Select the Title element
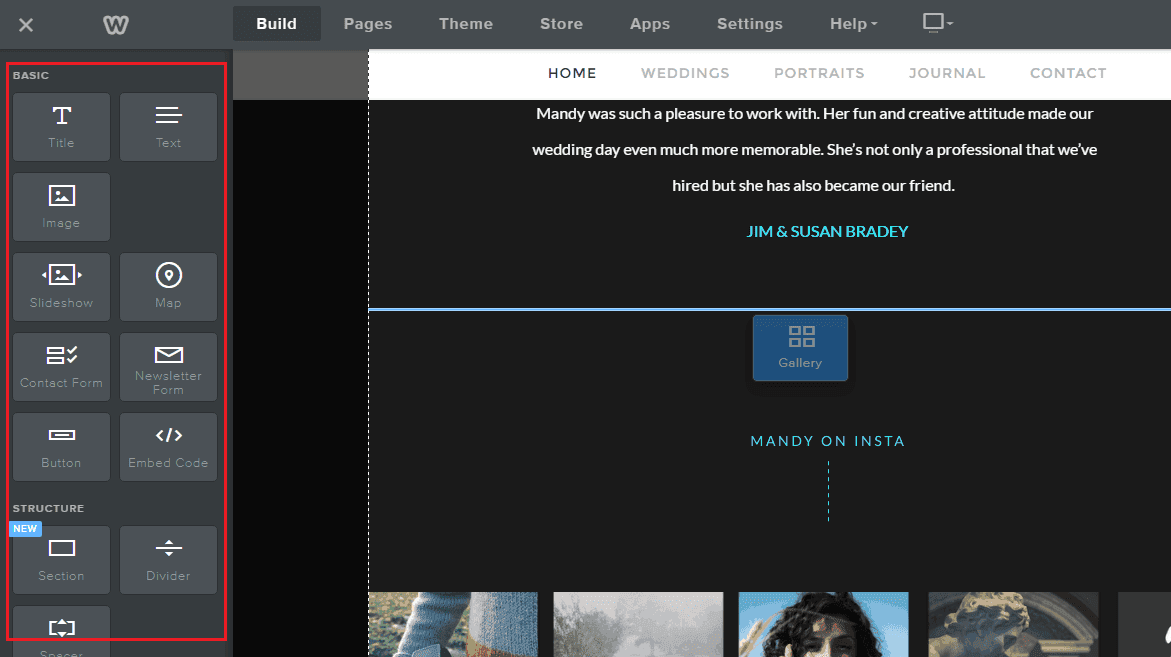This screenshot has height=657, width=1171. pyautogui.click(x=61, y=127)
